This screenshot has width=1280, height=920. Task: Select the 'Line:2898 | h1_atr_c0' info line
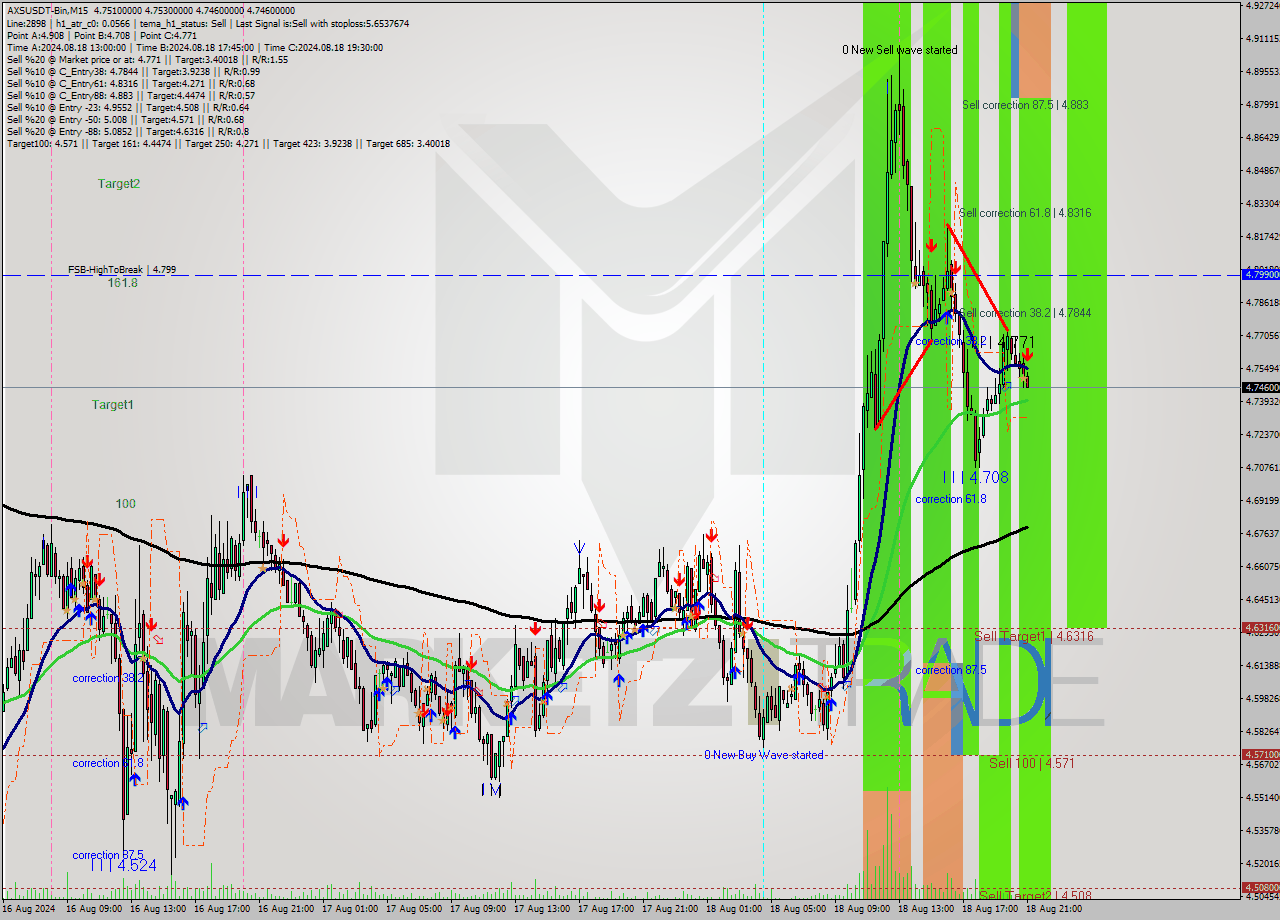point(207,23)
